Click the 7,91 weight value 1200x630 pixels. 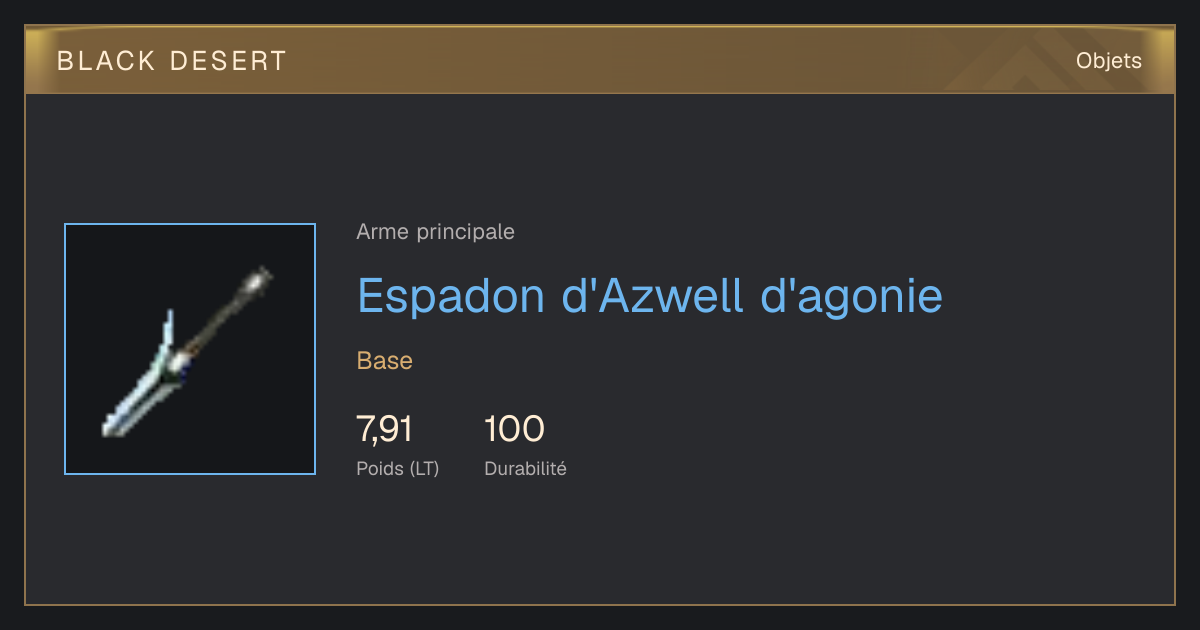(385, 430)
